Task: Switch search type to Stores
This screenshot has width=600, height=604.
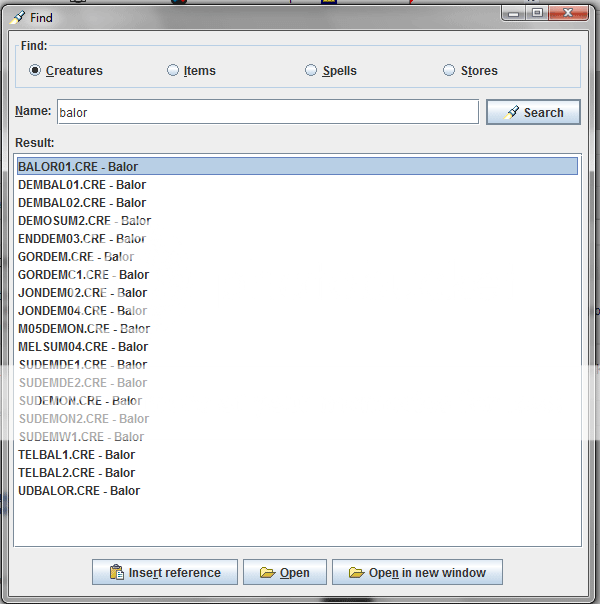Action: pos(449,71)
